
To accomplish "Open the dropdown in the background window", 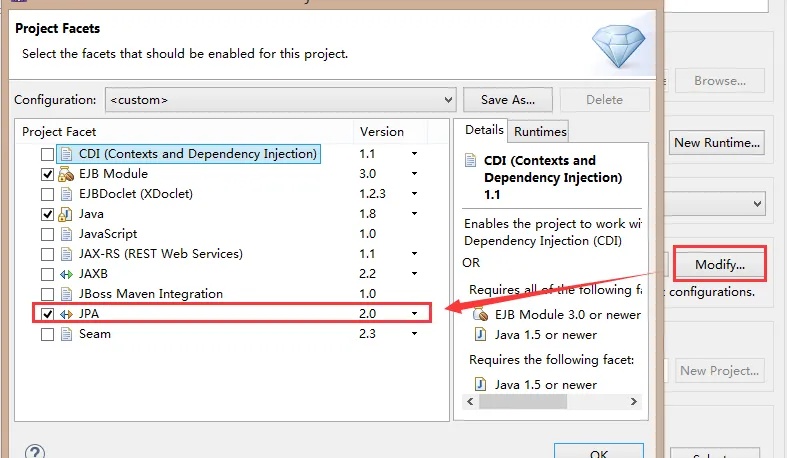I will (x=715, y=204).
